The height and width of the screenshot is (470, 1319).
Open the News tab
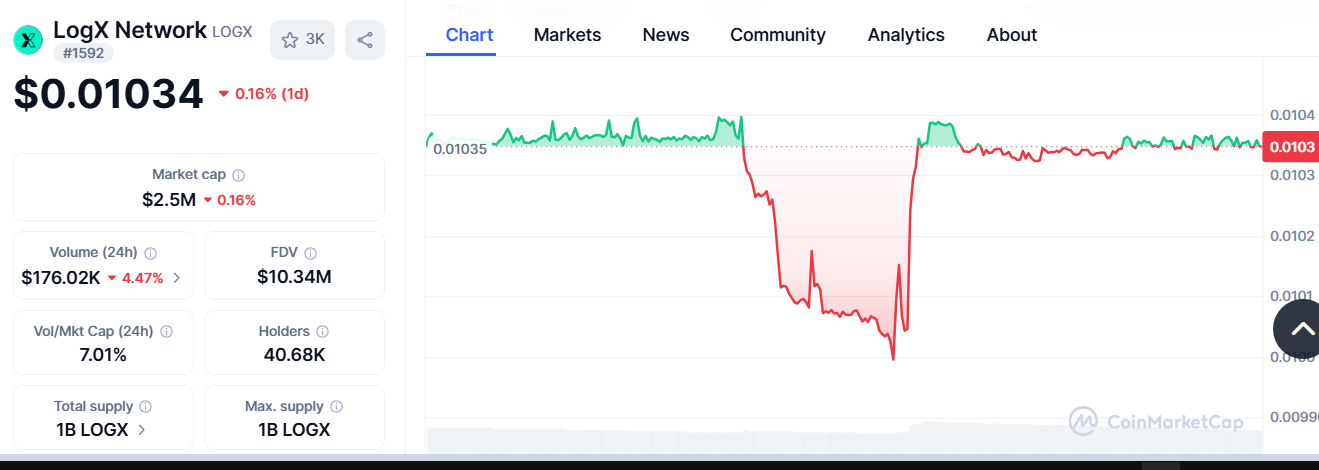666,35
